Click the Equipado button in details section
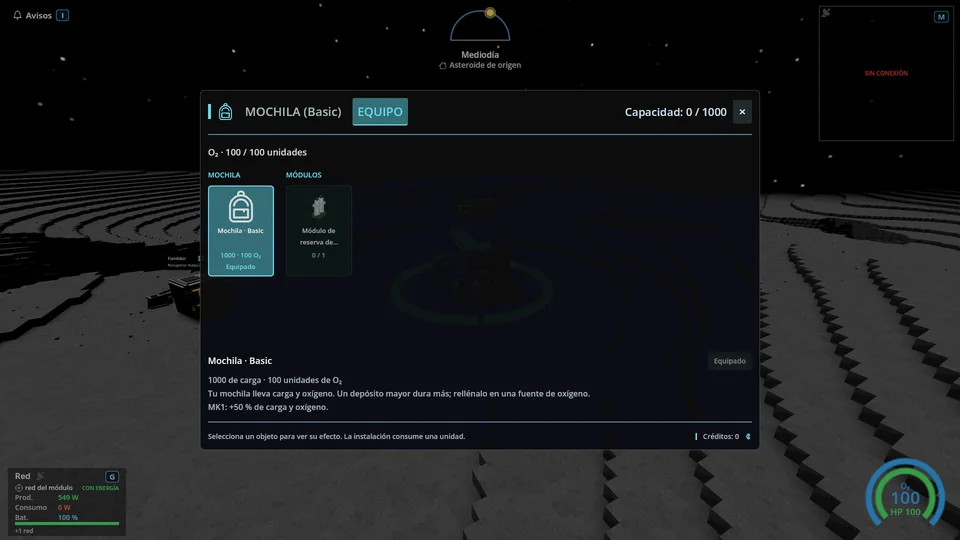The width and height of the screenshot is (960, 540). [x=729, y=361]
